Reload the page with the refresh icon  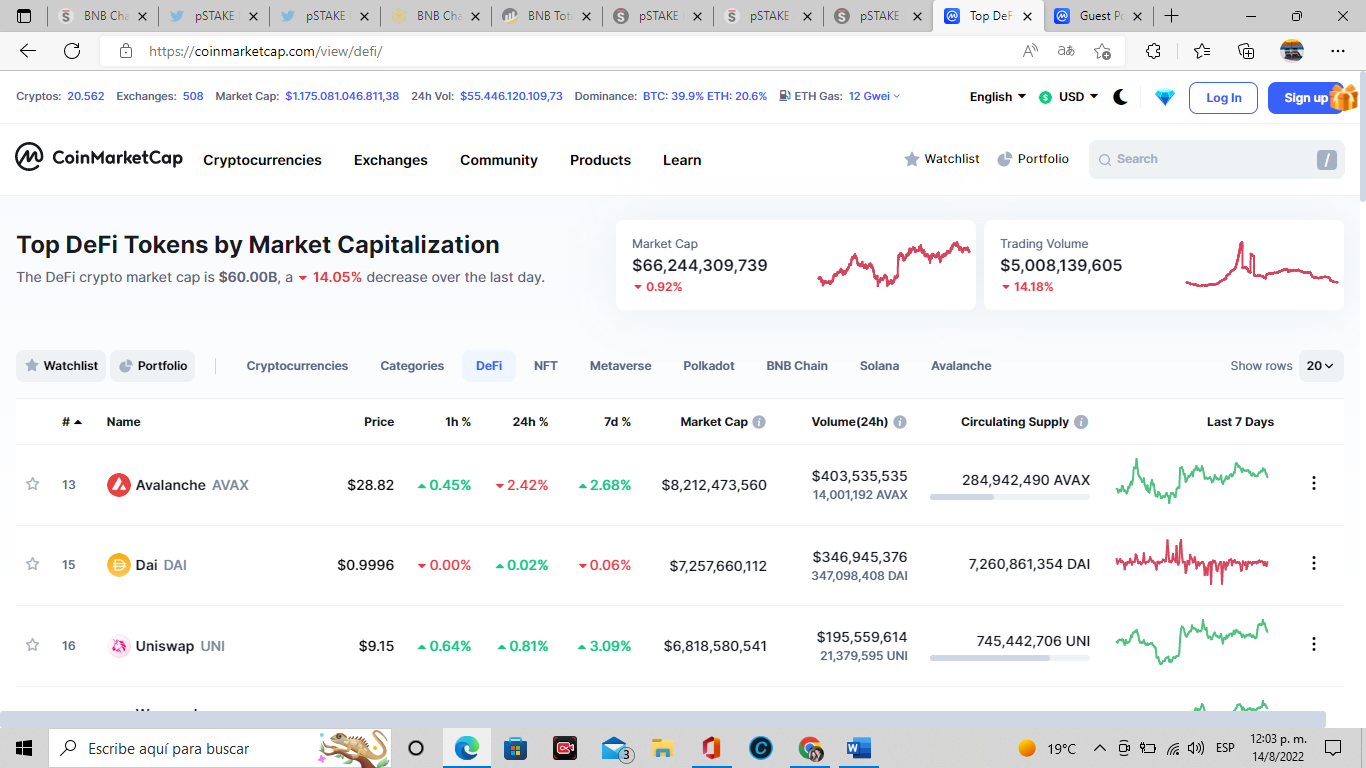pos(72,51)
